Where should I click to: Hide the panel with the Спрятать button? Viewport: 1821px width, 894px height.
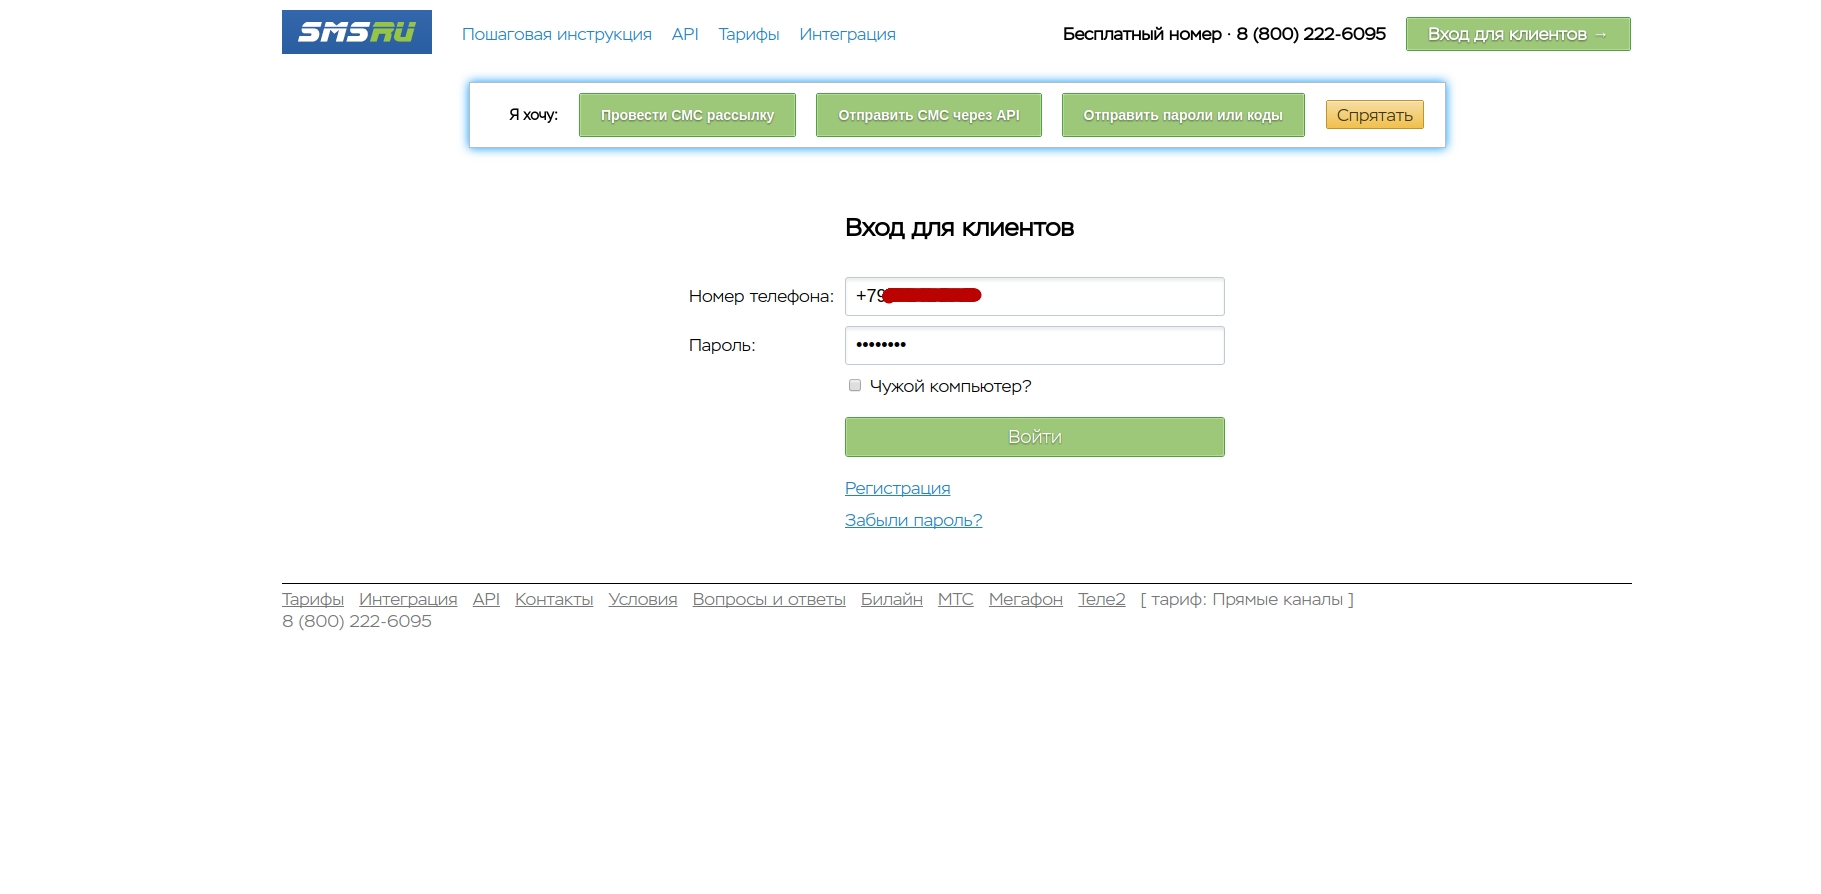click(1374, 115)
